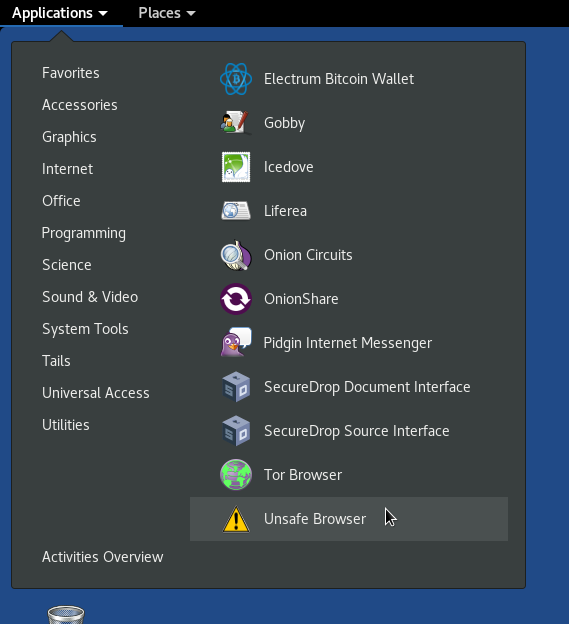
Task: Click the OnionShare purple circle icon
Action: tap(236, 299)
